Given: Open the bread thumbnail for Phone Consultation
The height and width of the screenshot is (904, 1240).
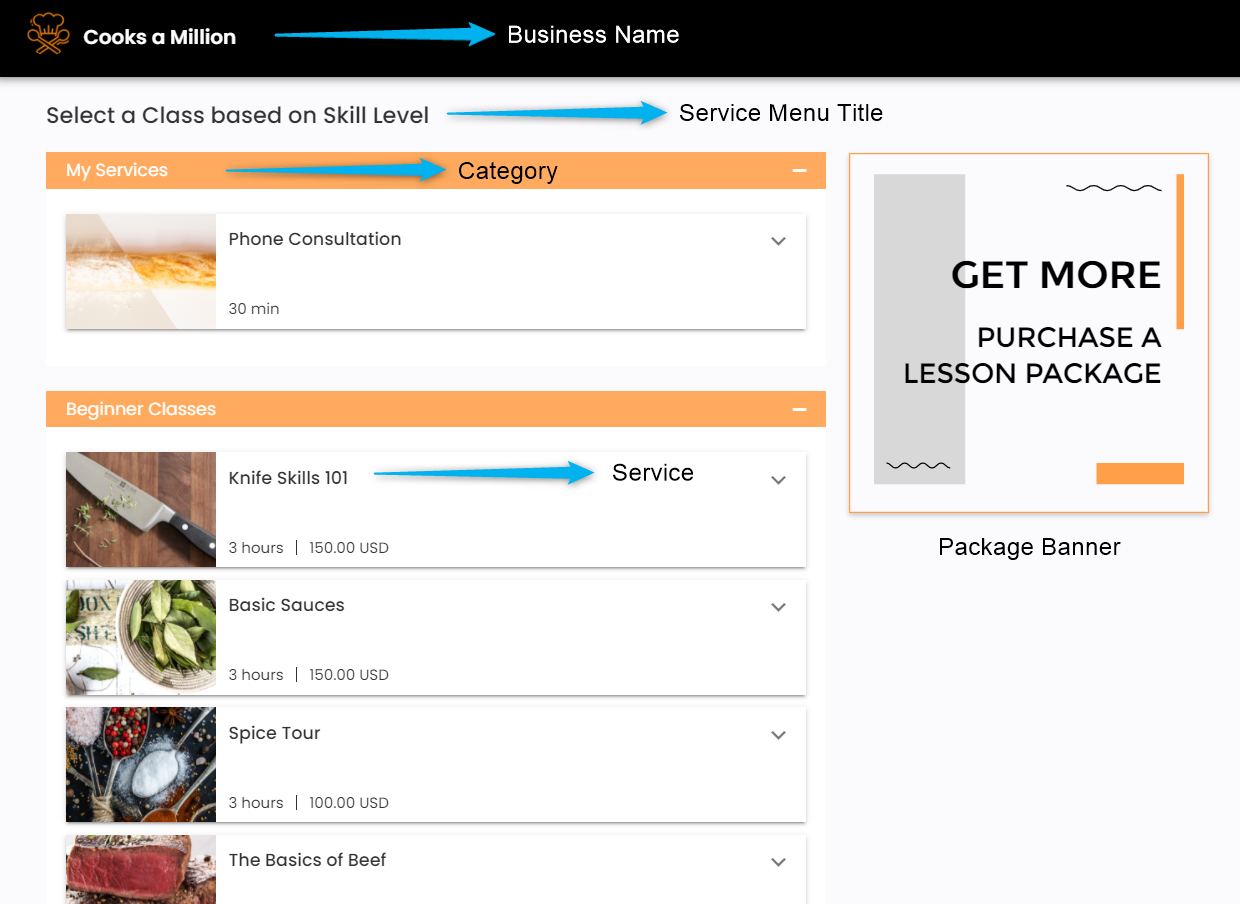Looking at the screenshot, I should point(141,271).
